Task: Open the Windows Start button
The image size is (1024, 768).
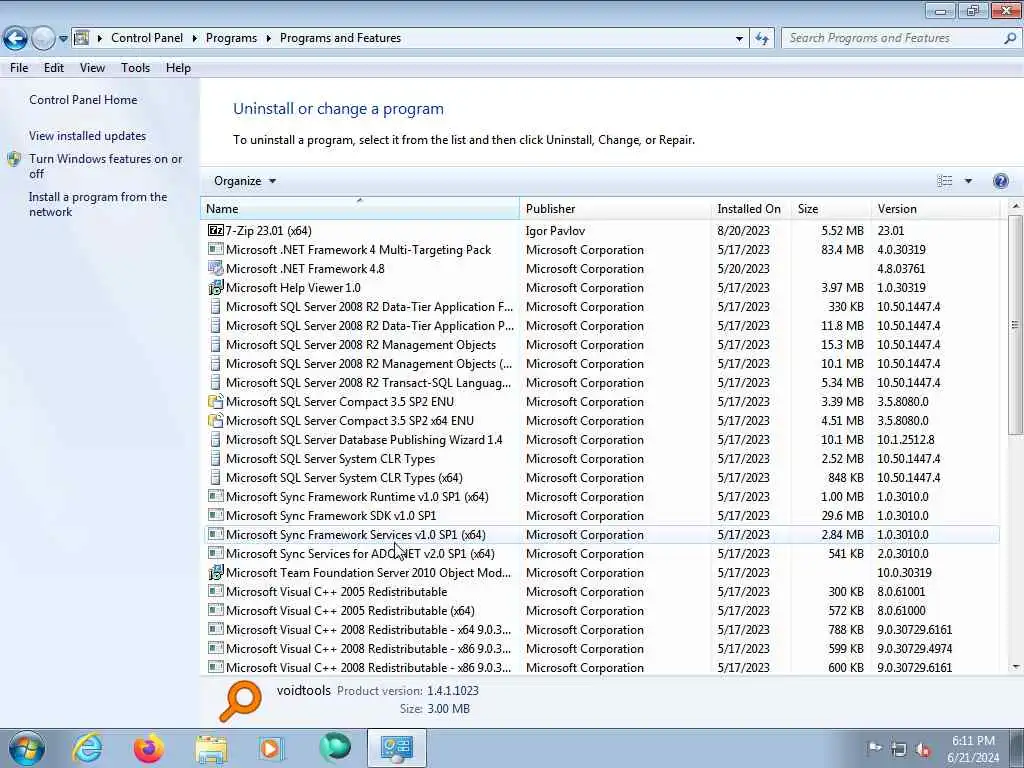Action: 26,748
